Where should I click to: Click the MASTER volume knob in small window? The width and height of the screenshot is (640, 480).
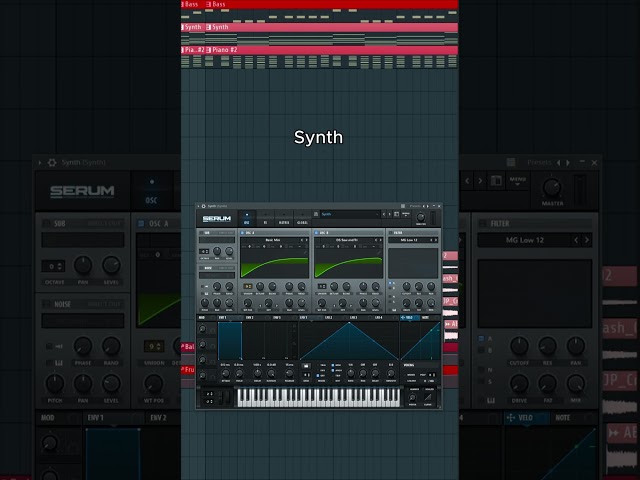coord(421,217)
